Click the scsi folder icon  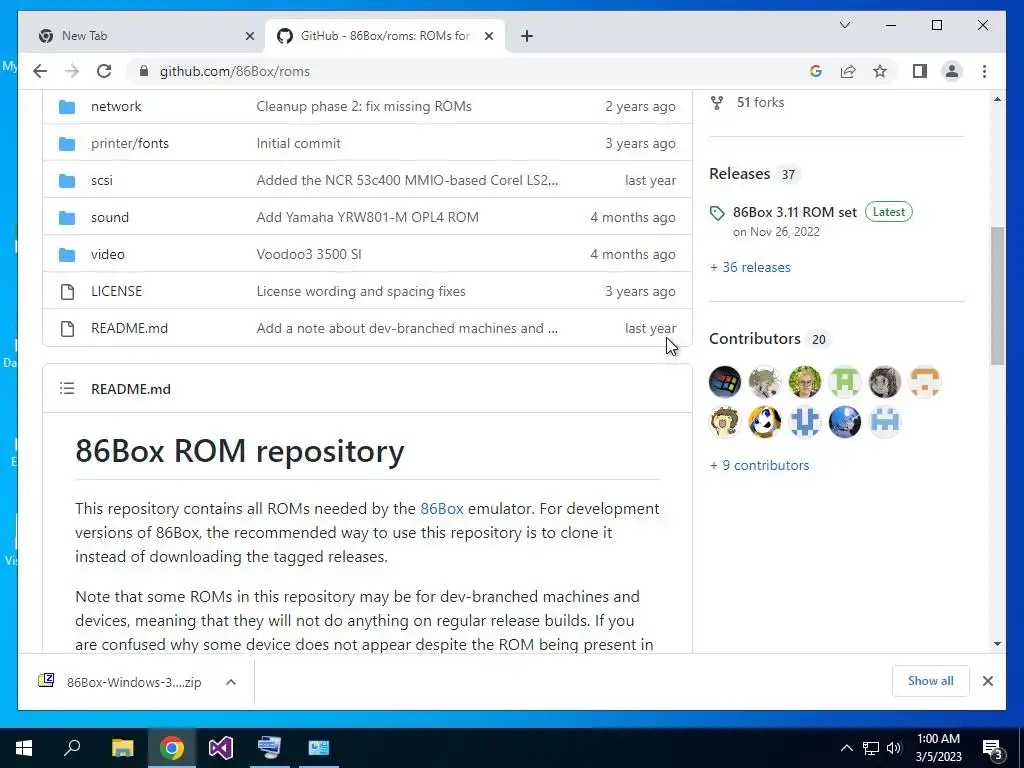(67, 180)
